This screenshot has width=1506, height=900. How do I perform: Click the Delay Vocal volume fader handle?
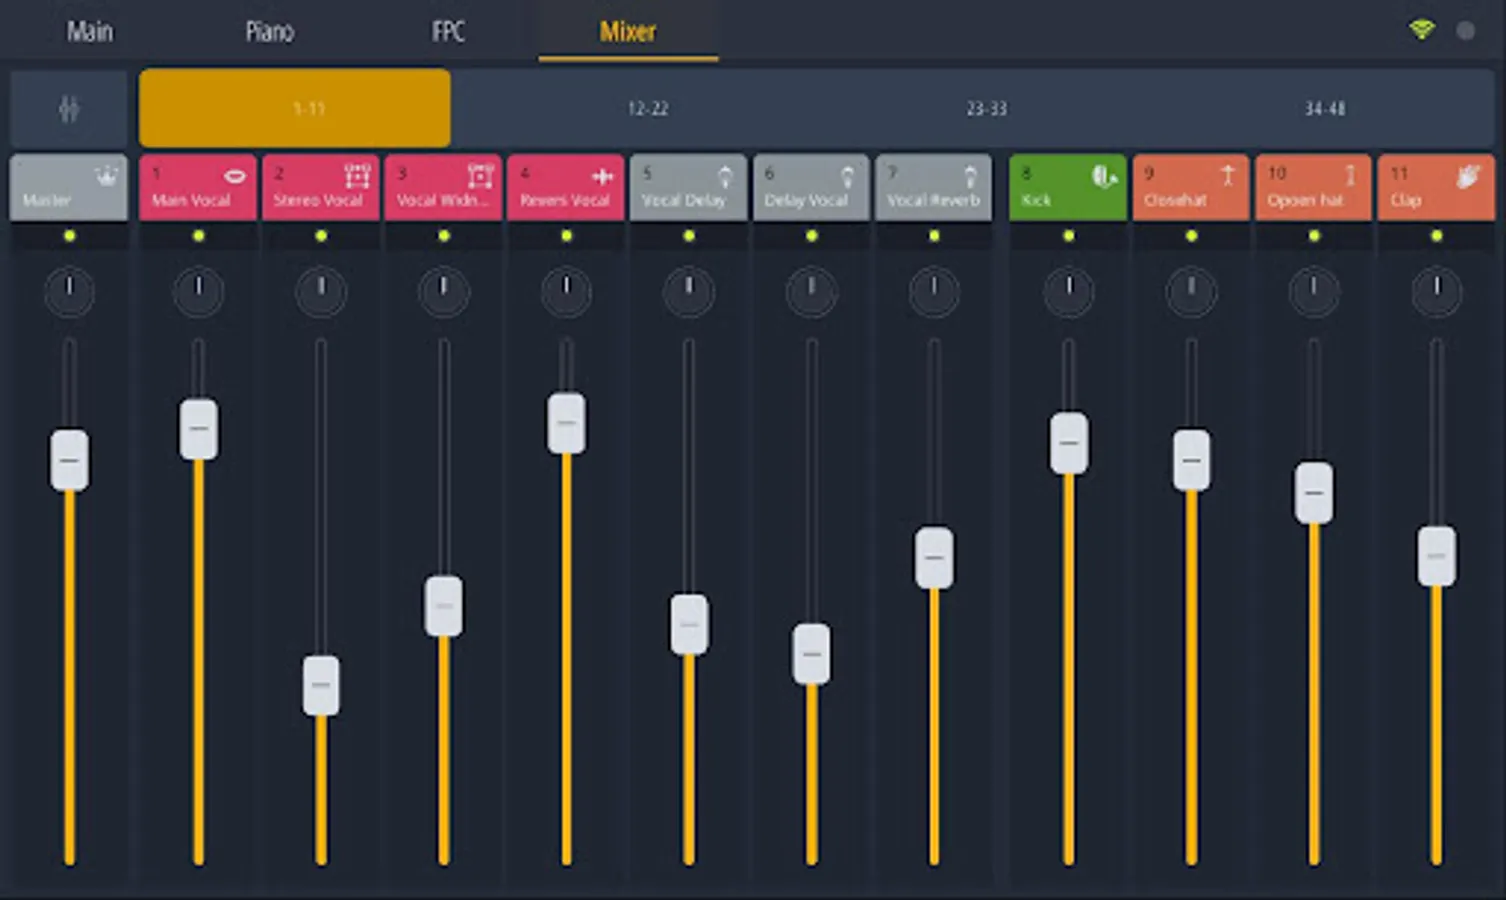811,654
